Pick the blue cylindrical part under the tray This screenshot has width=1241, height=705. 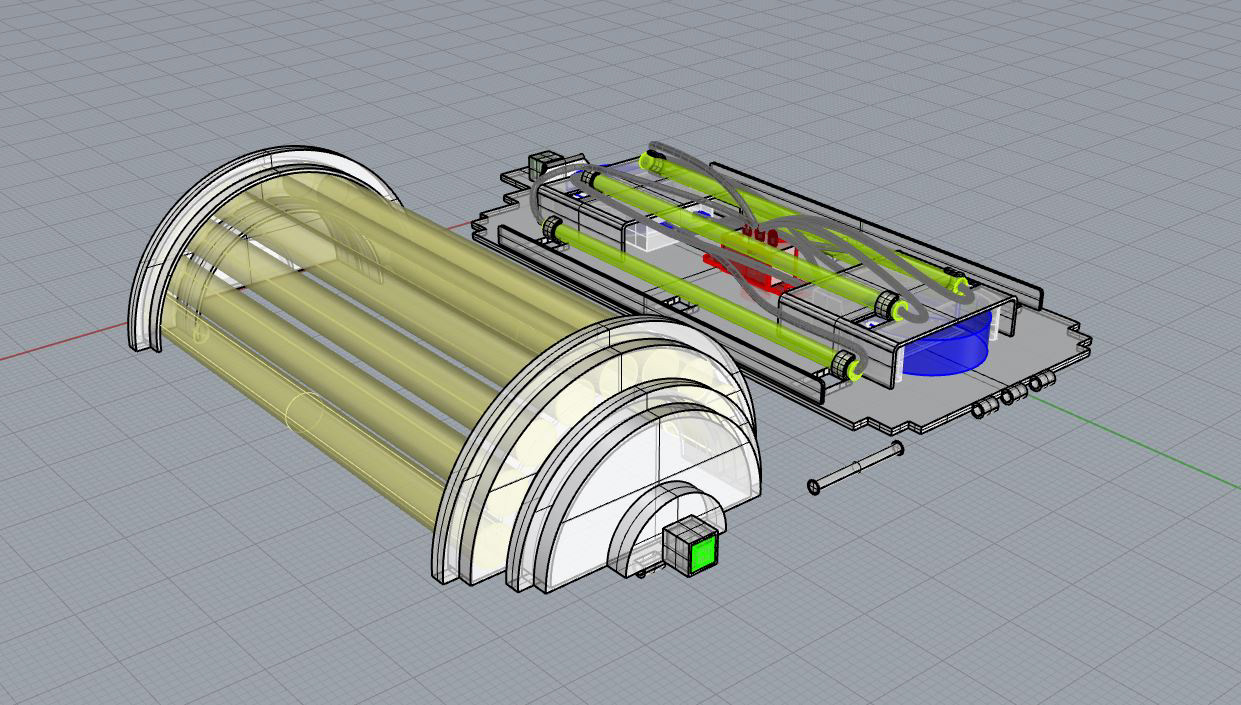(x=947, y=343)
